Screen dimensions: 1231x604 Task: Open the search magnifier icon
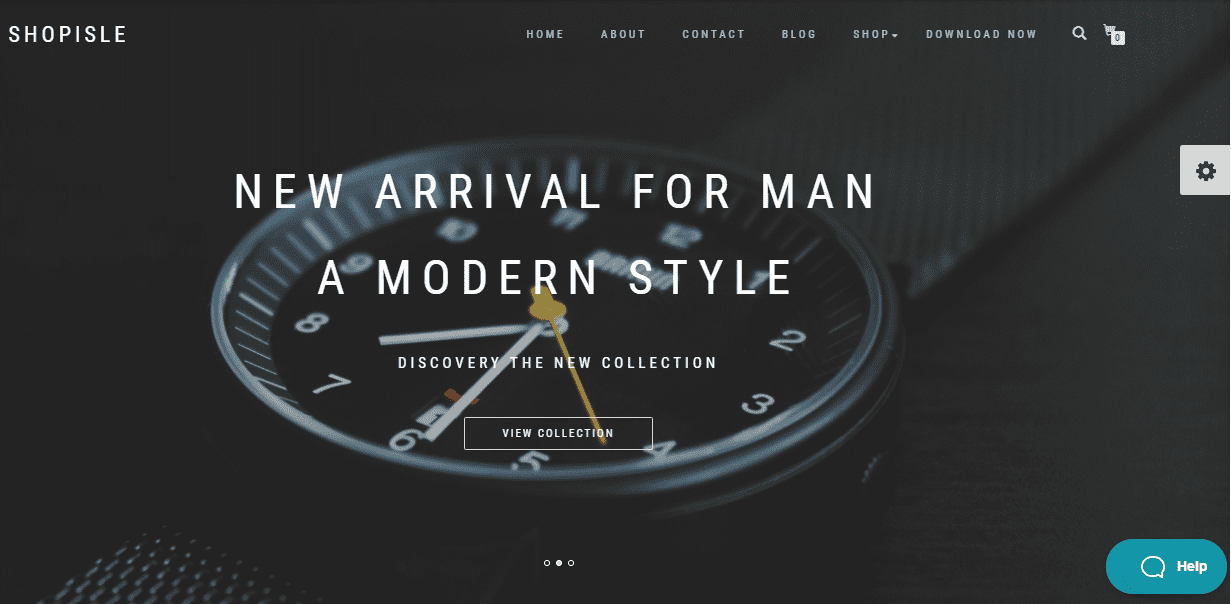[x=1079, y=33]
